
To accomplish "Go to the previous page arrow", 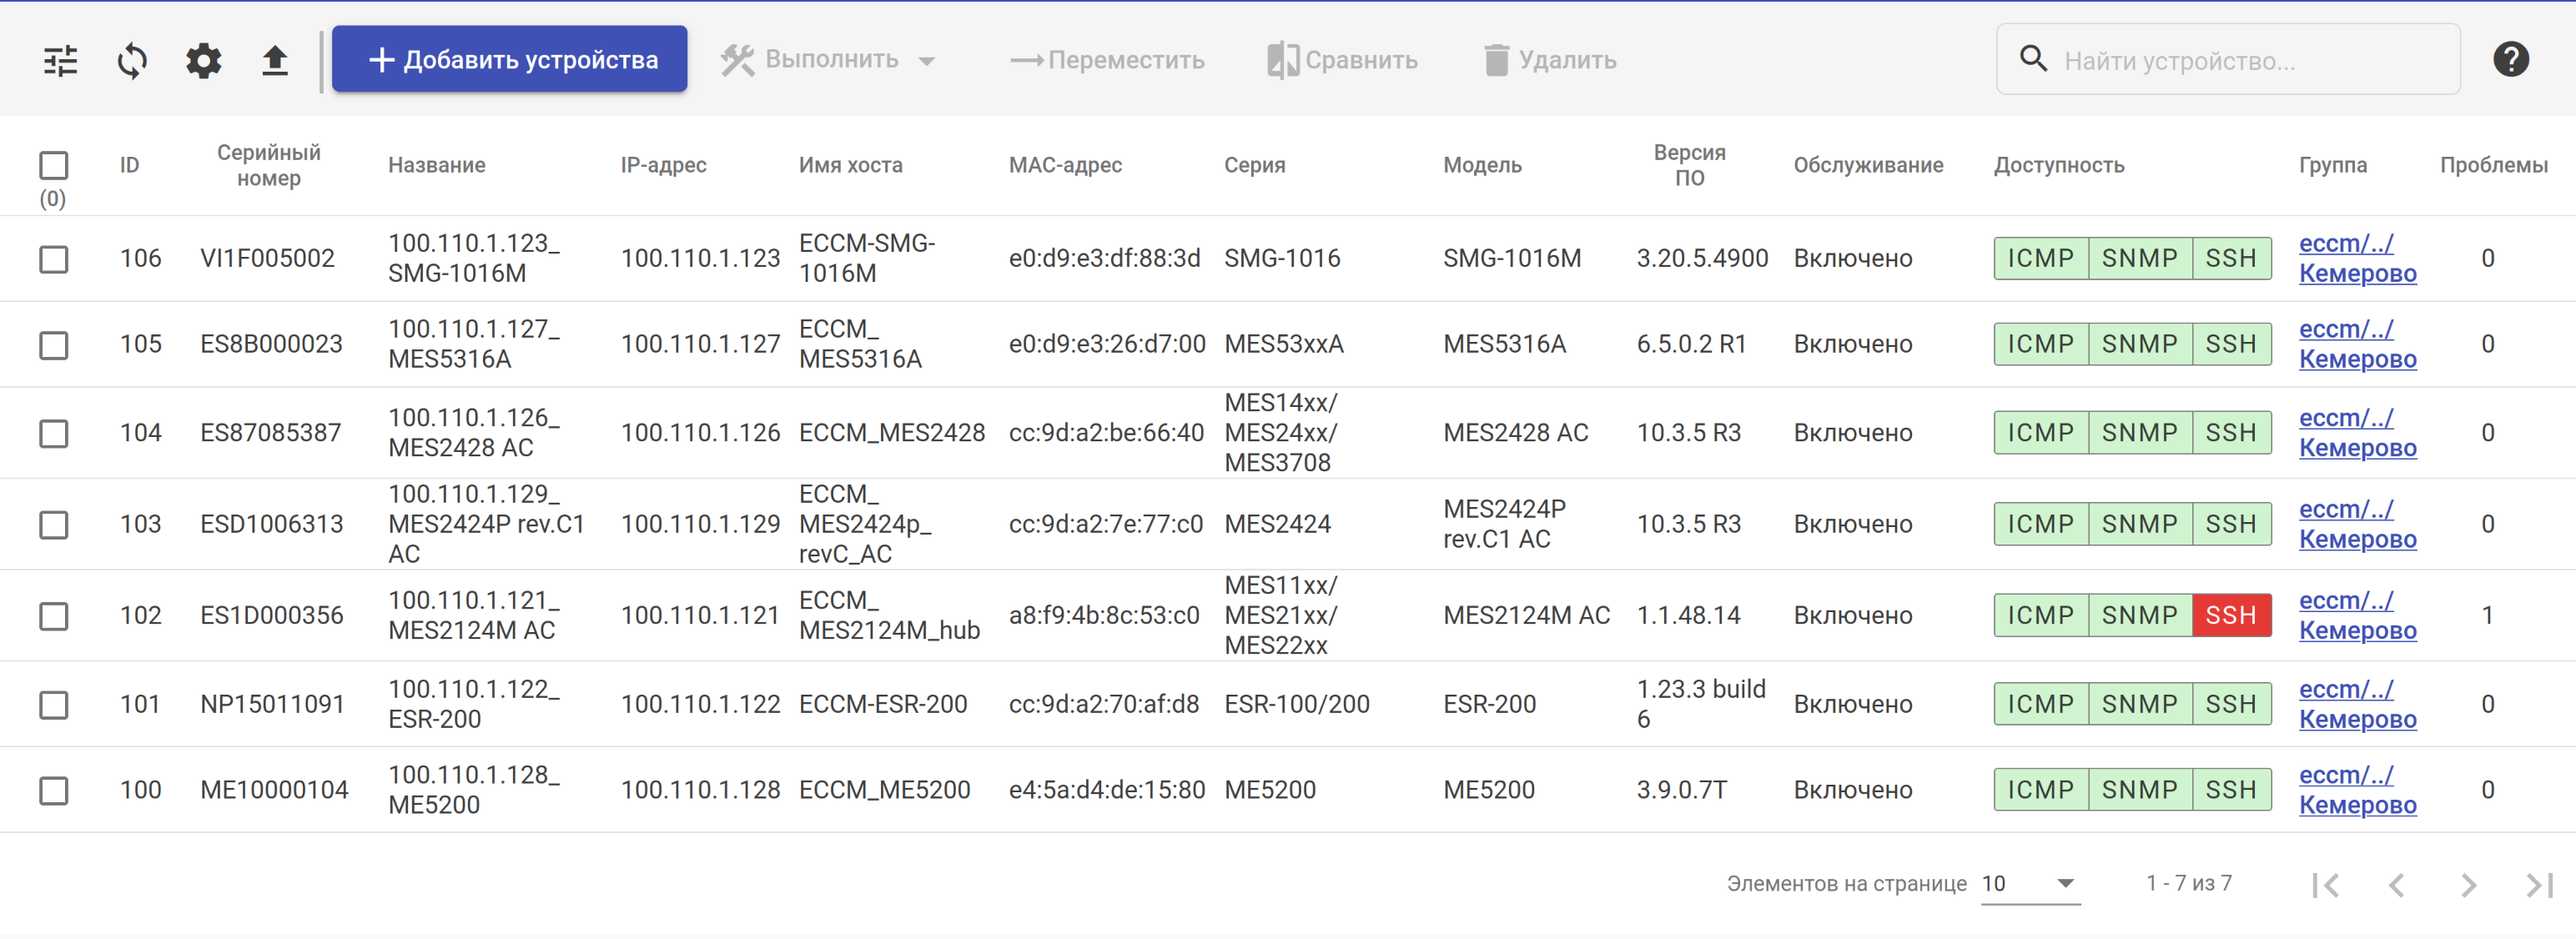I will click(x=2396, y=884).
